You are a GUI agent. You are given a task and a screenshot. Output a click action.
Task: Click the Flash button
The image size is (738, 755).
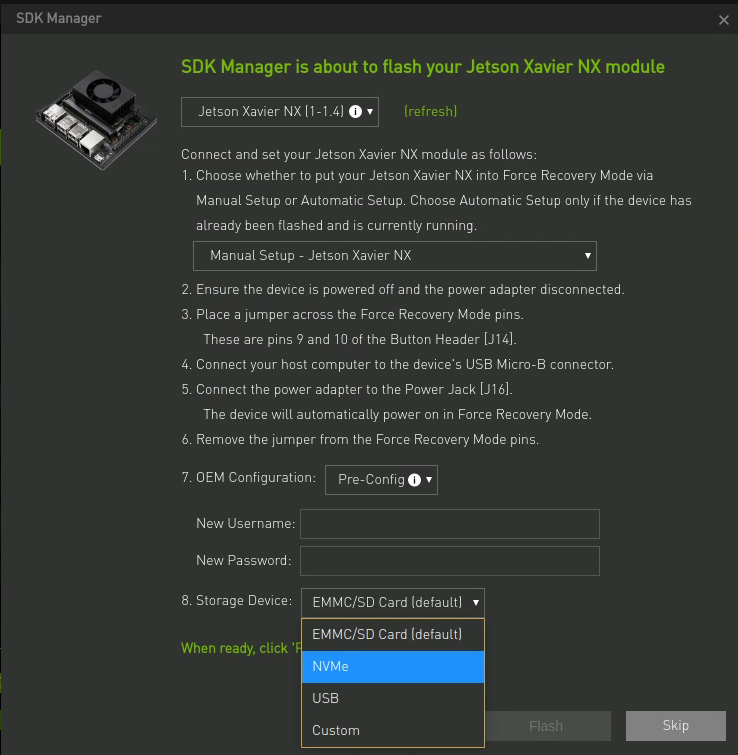tap(547, 726)
